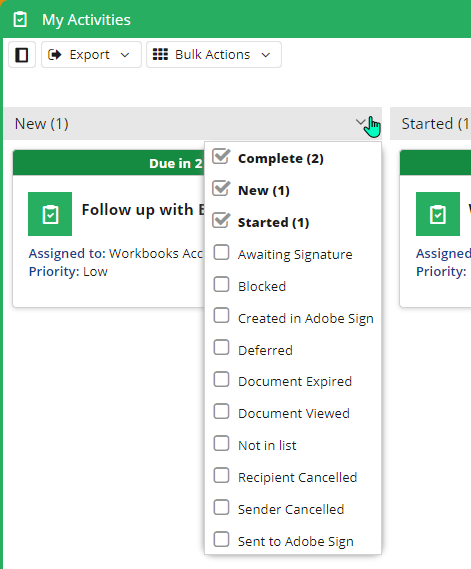Click the My Activities clipboard icon

click(20, 19)
